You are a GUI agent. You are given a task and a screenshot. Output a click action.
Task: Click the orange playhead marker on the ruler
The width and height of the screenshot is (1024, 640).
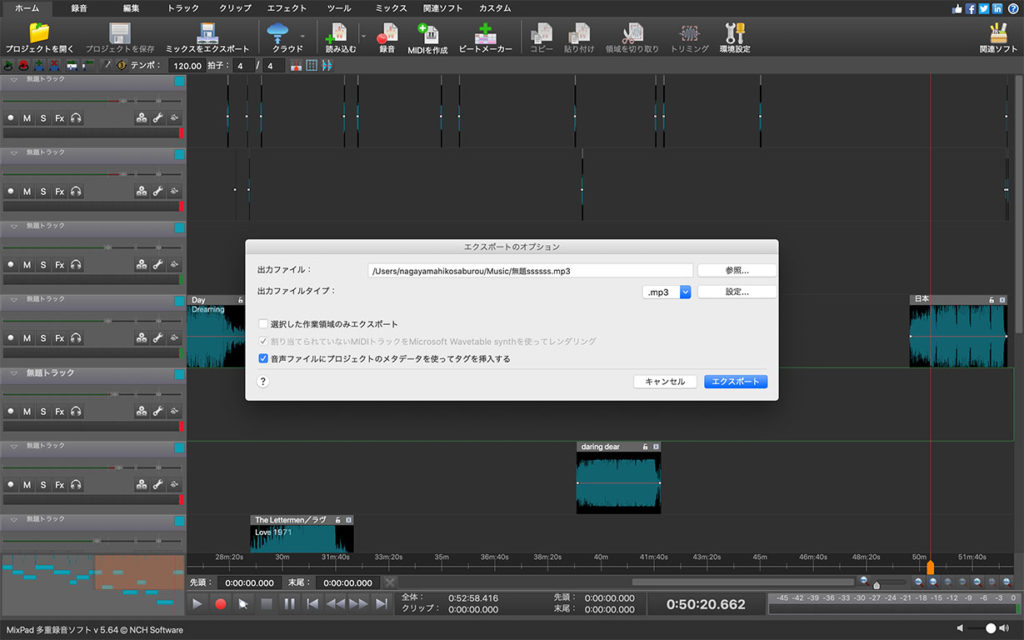tap(930, 568)
